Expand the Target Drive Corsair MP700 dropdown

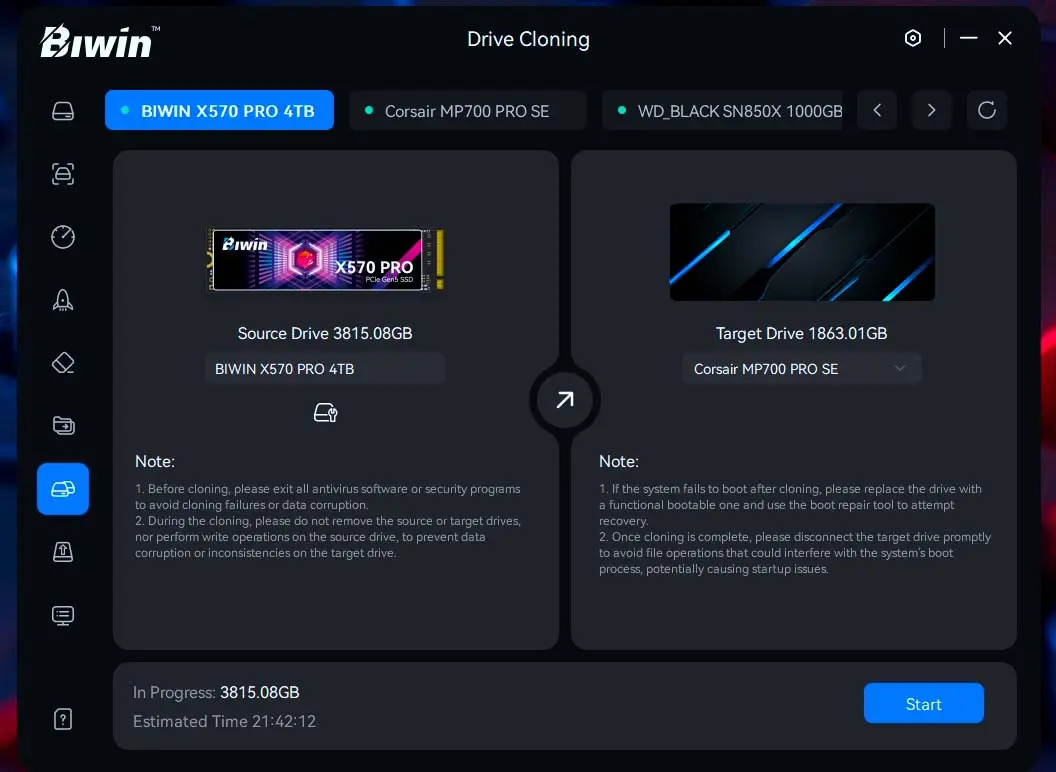coord(801,368)
